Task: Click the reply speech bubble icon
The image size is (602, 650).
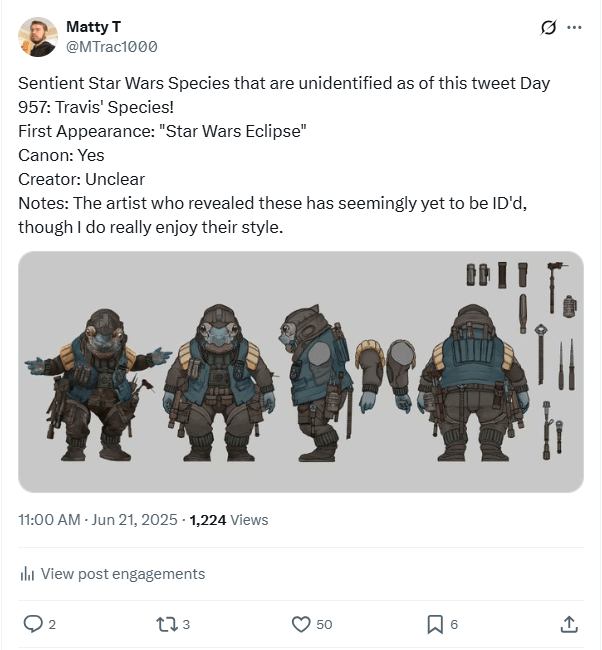Action: pyautogui.click(x=33, y=624)
